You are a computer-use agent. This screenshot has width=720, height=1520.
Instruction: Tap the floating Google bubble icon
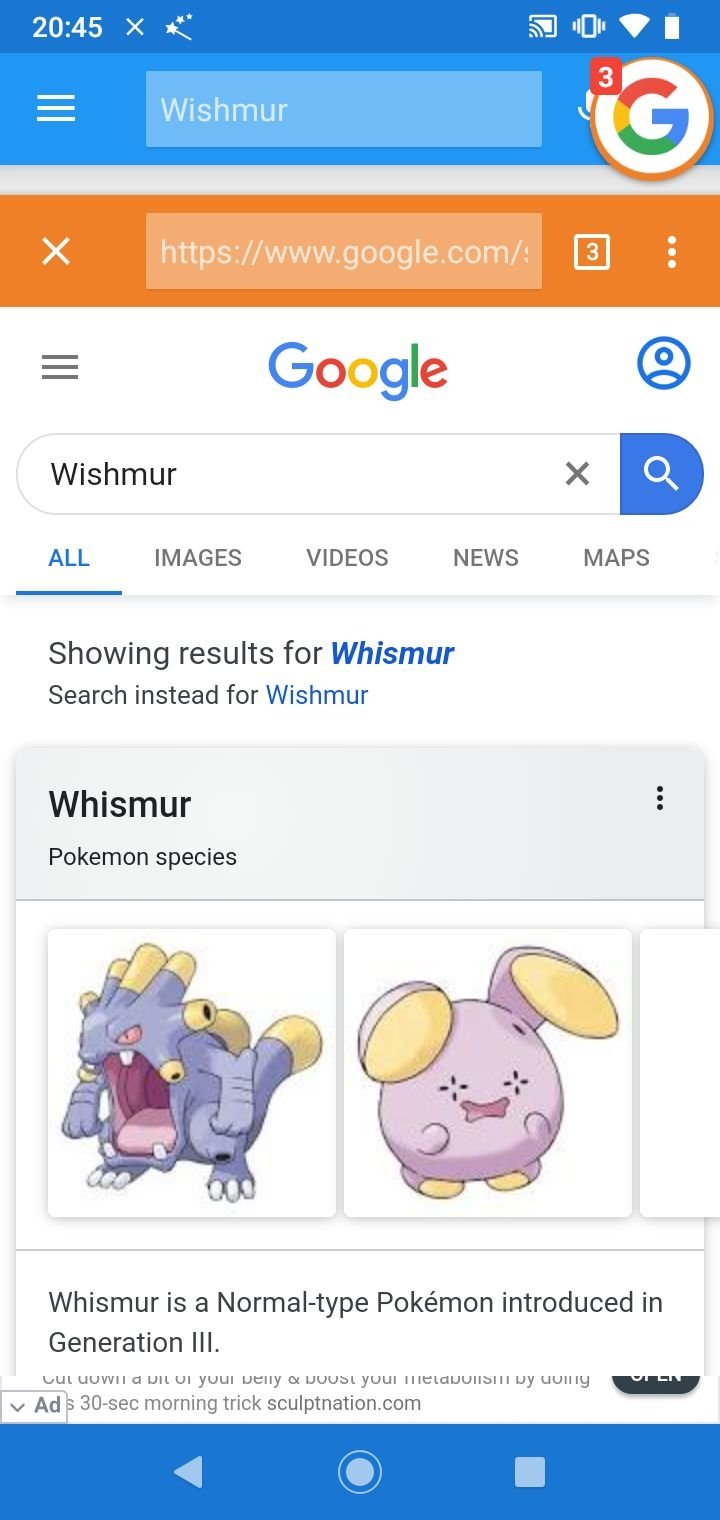(651, 119)
